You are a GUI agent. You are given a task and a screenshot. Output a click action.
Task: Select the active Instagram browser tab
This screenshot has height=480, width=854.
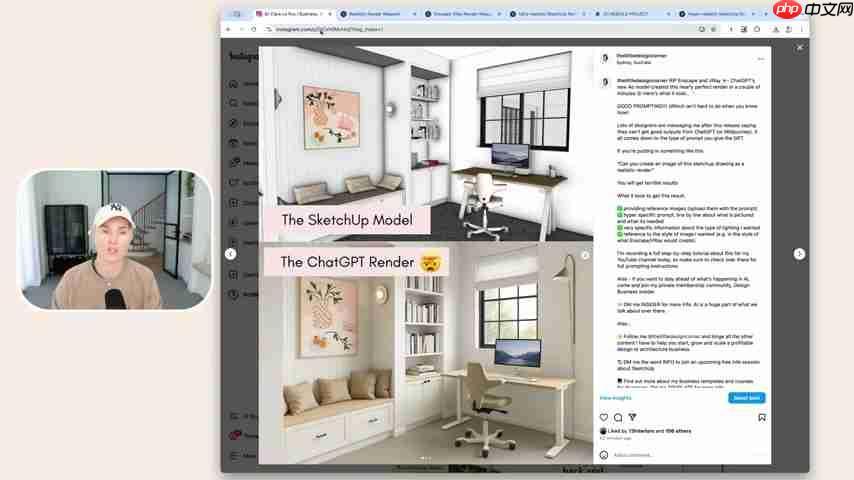pos(292,14)
